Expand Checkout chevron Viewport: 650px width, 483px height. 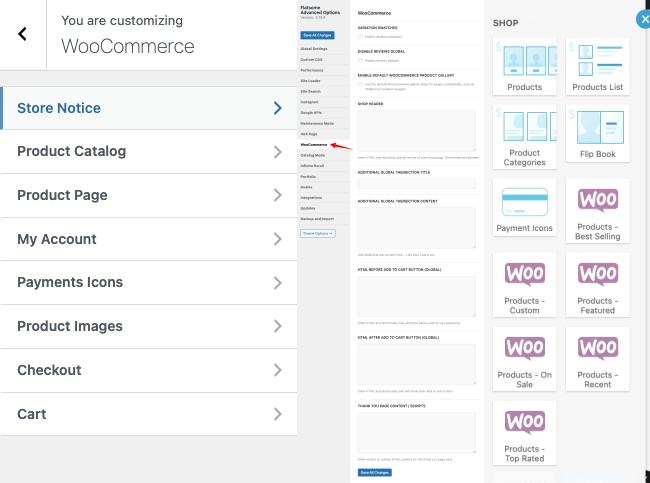pos(278,370)
